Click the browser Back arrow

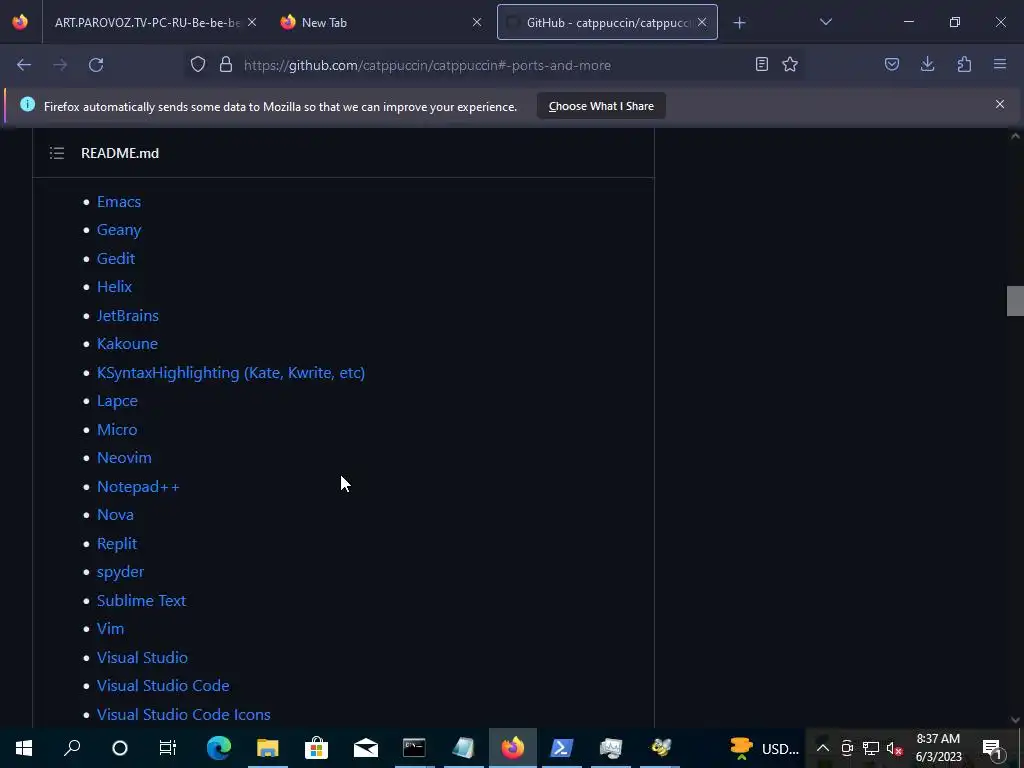pyautogui.click(x=24, y=65)
